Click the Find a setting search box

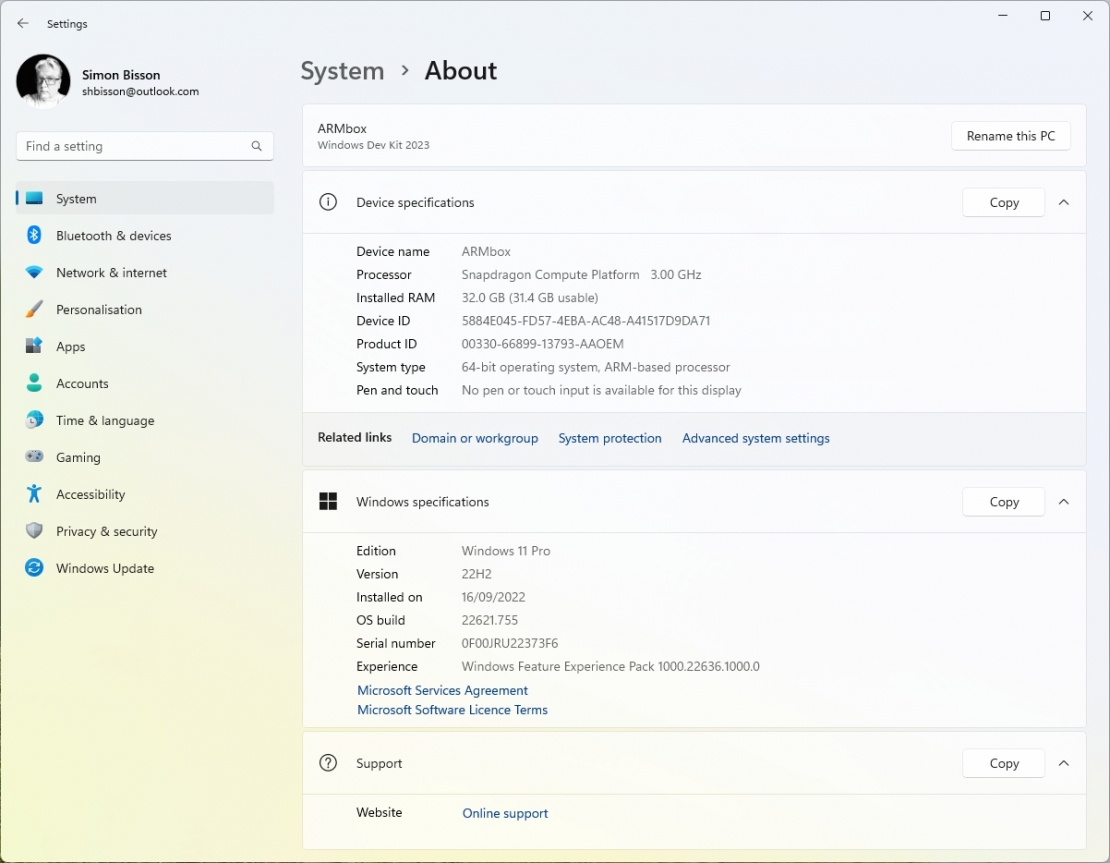click(144, 146)
